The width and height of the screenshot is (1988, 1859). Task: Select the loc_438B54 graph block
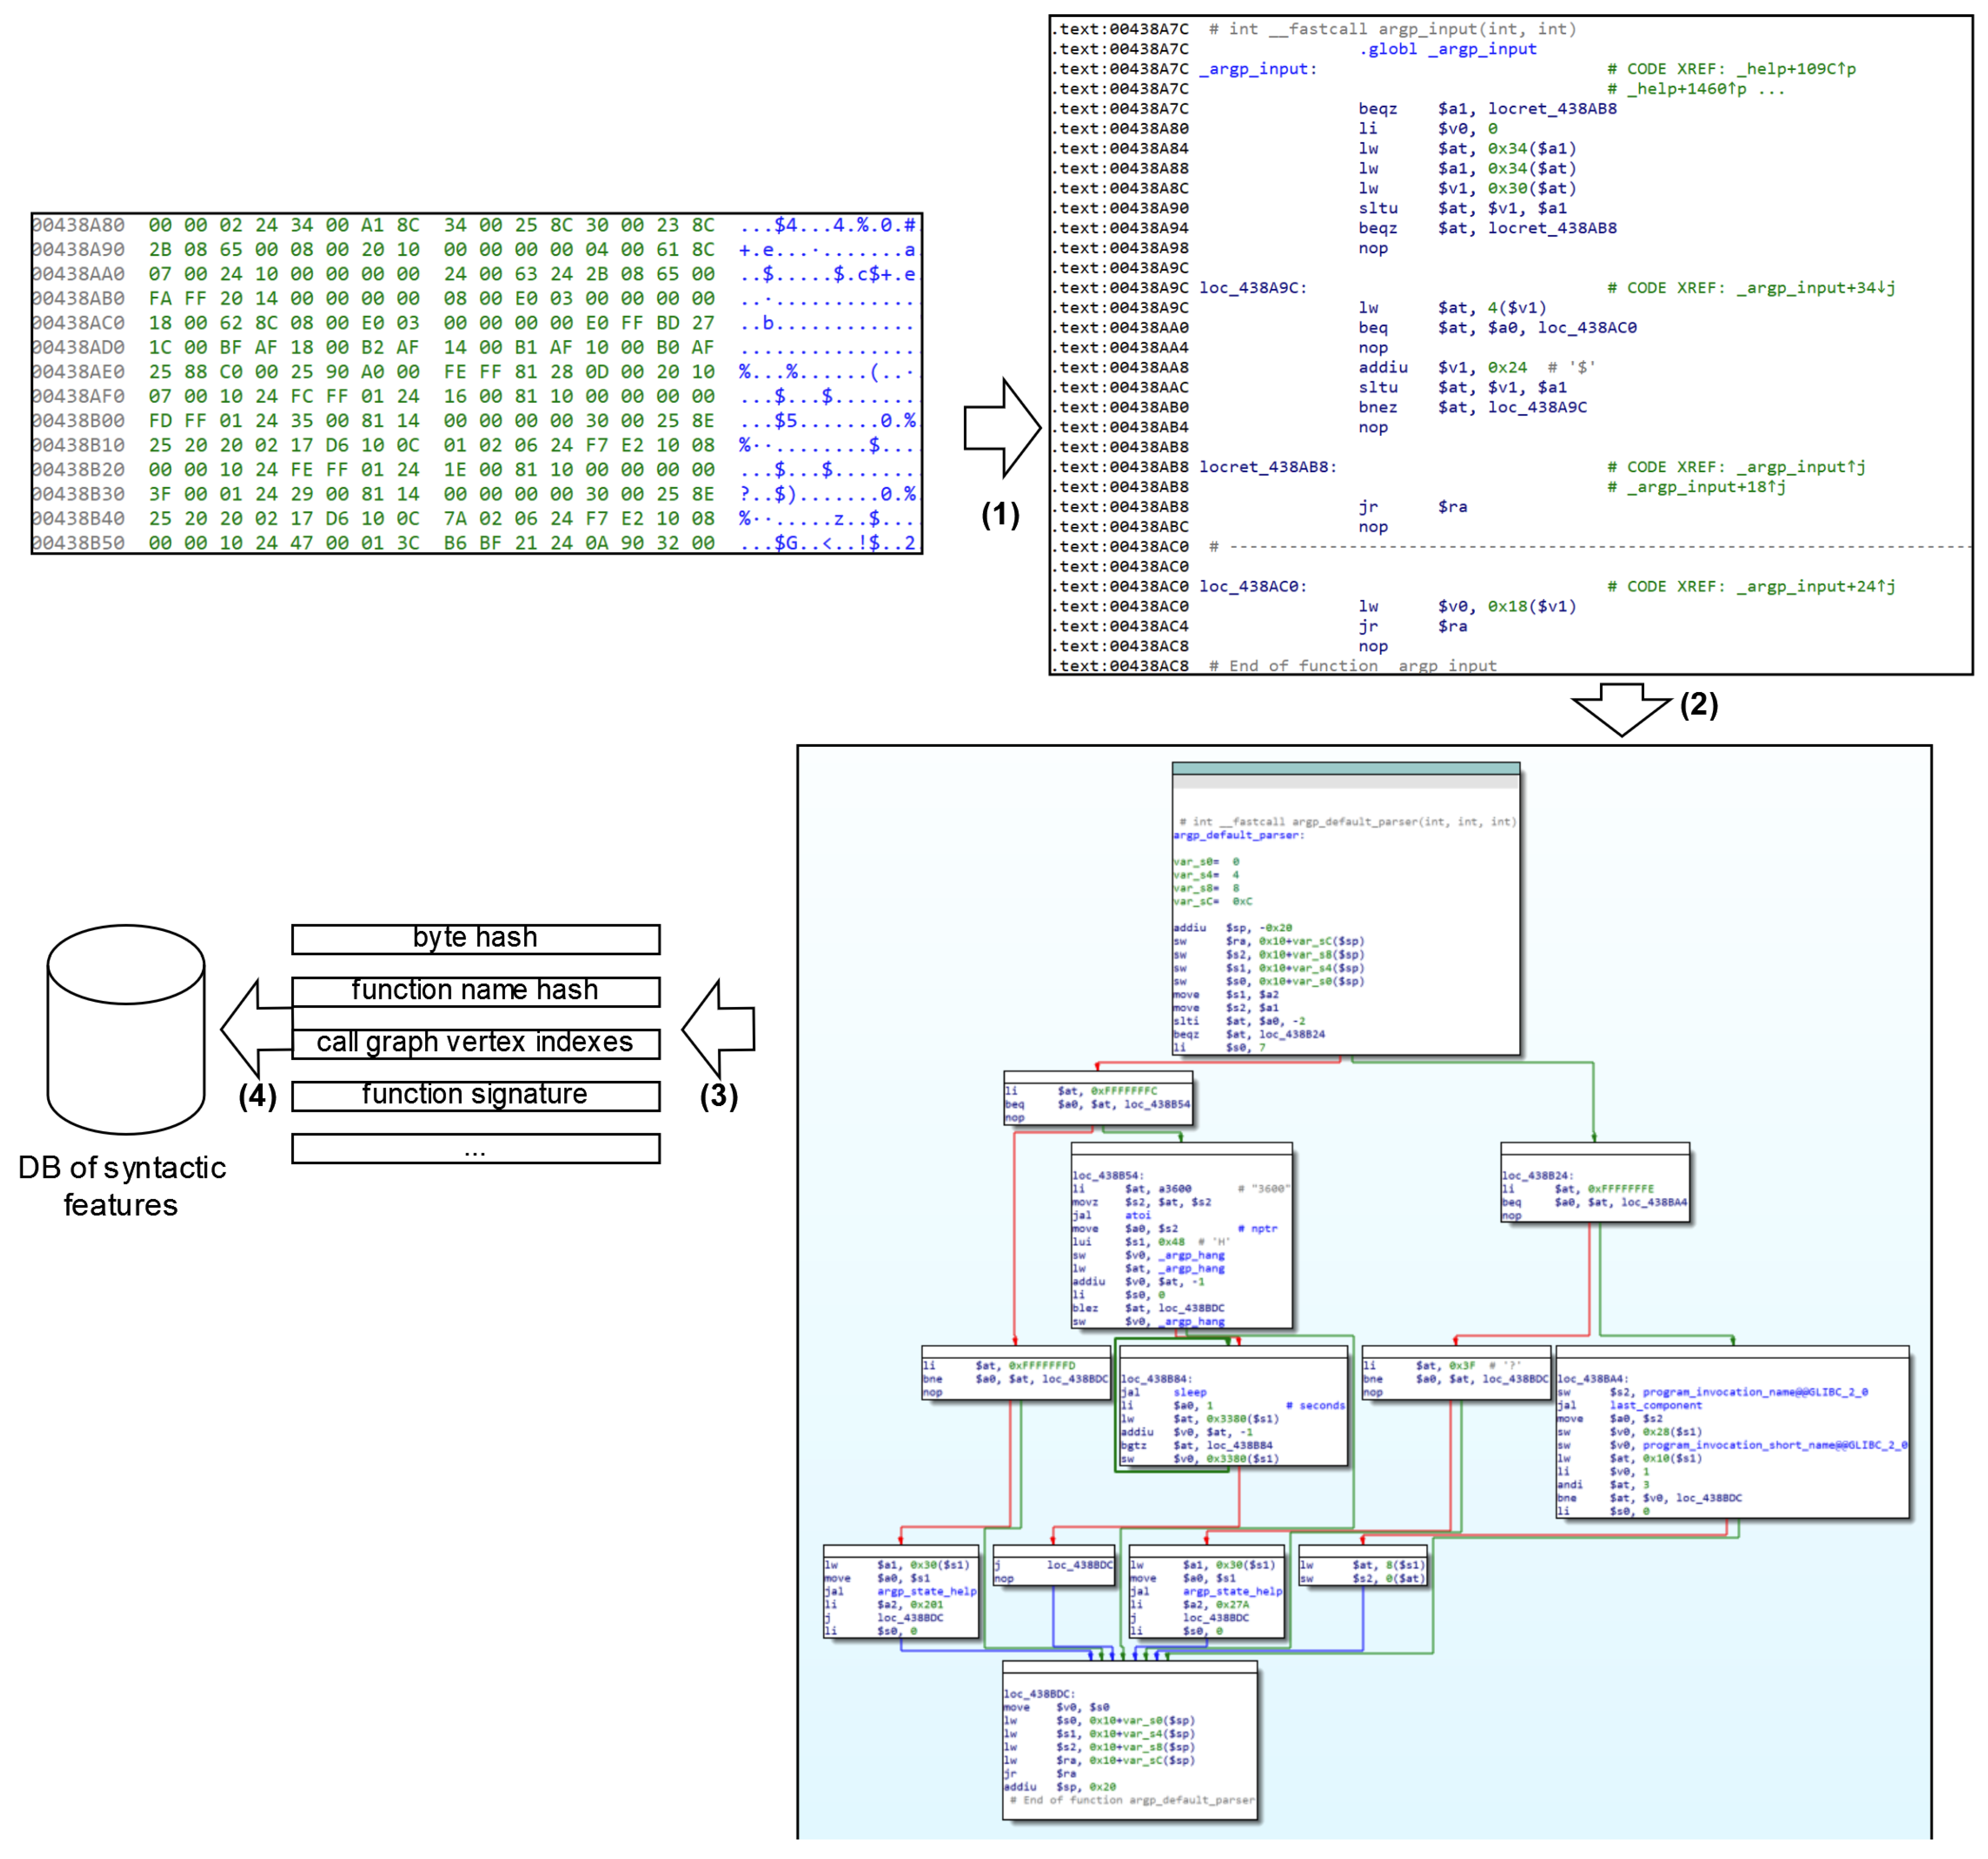coord(1181,1236)
